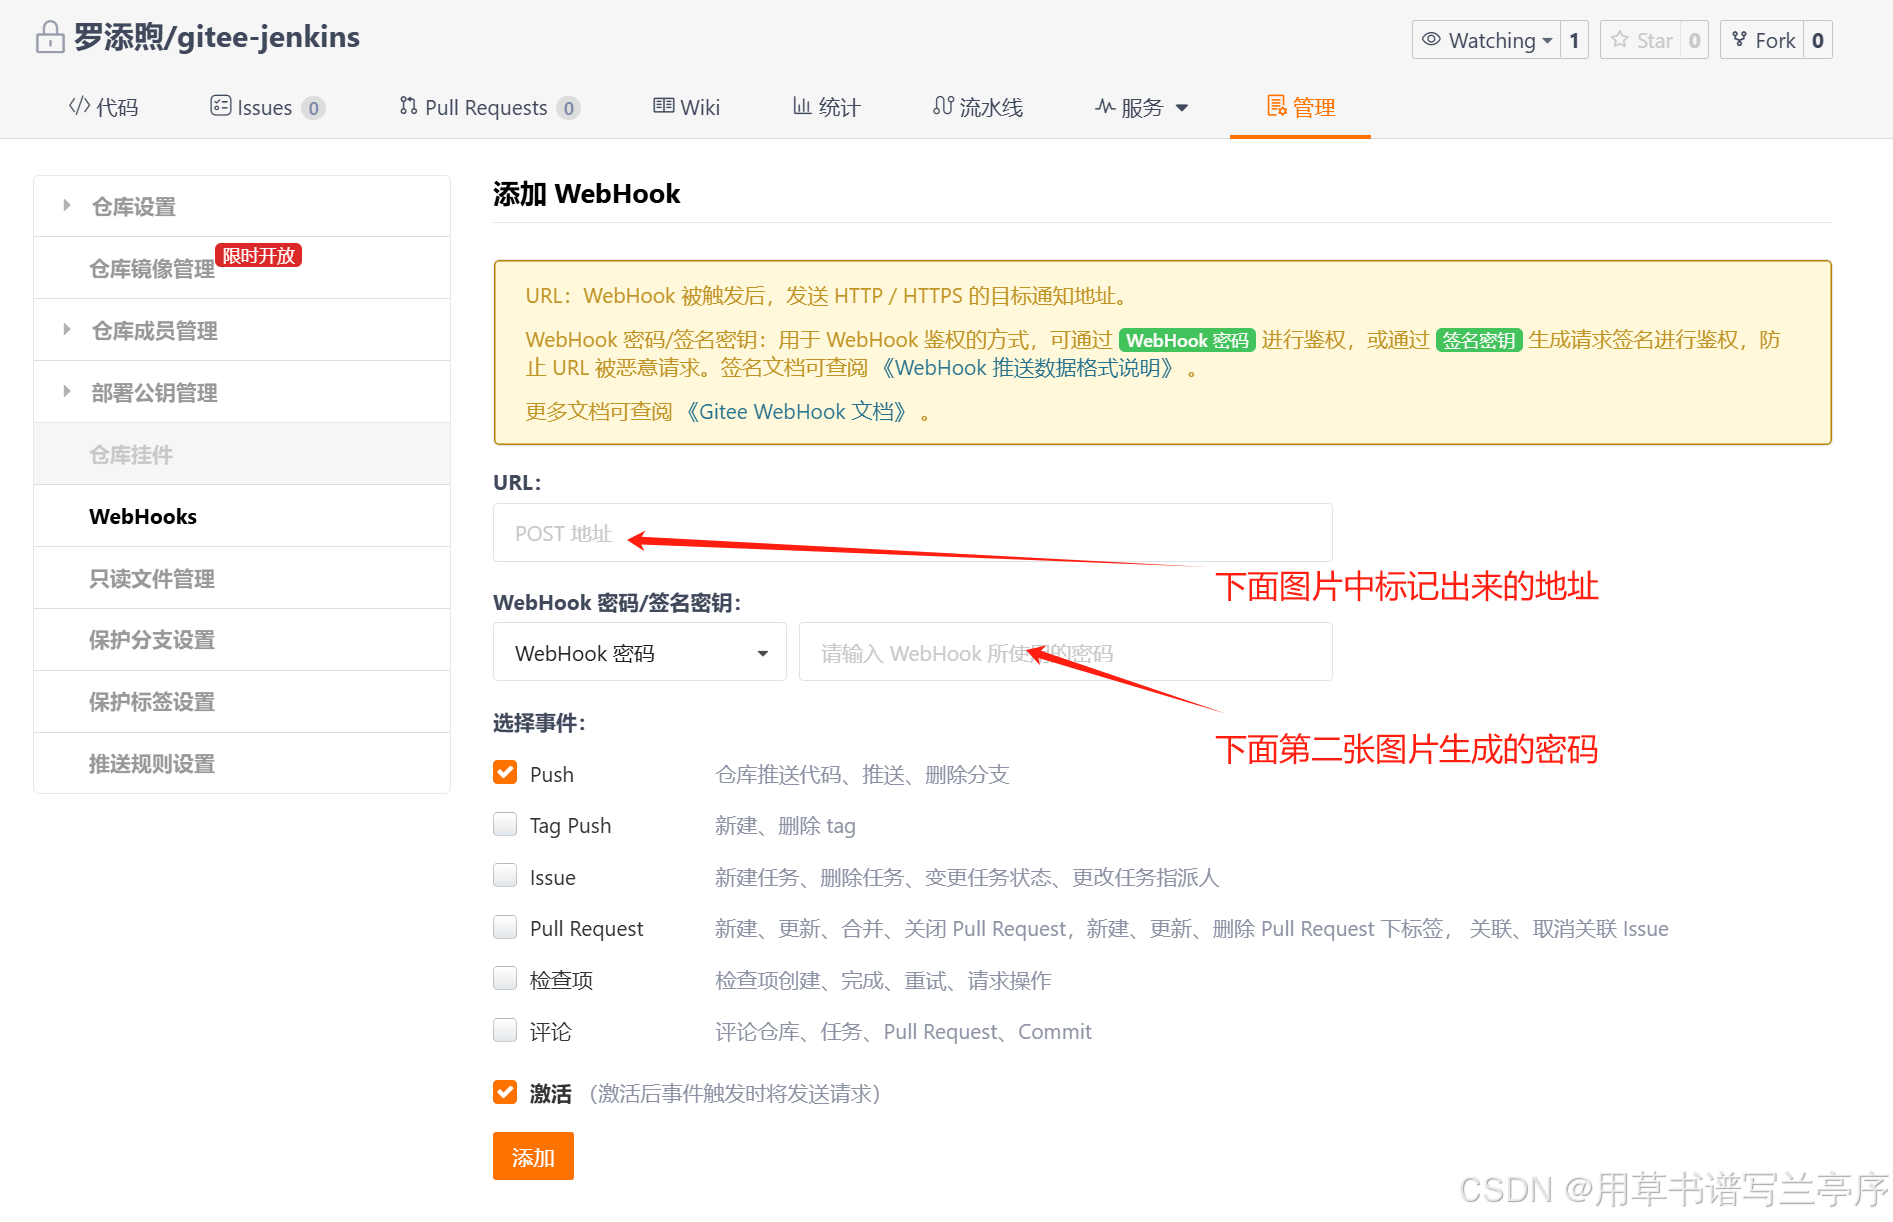
Task: Click the 统计 bar chart icon
Action: [x=801, y=106]
